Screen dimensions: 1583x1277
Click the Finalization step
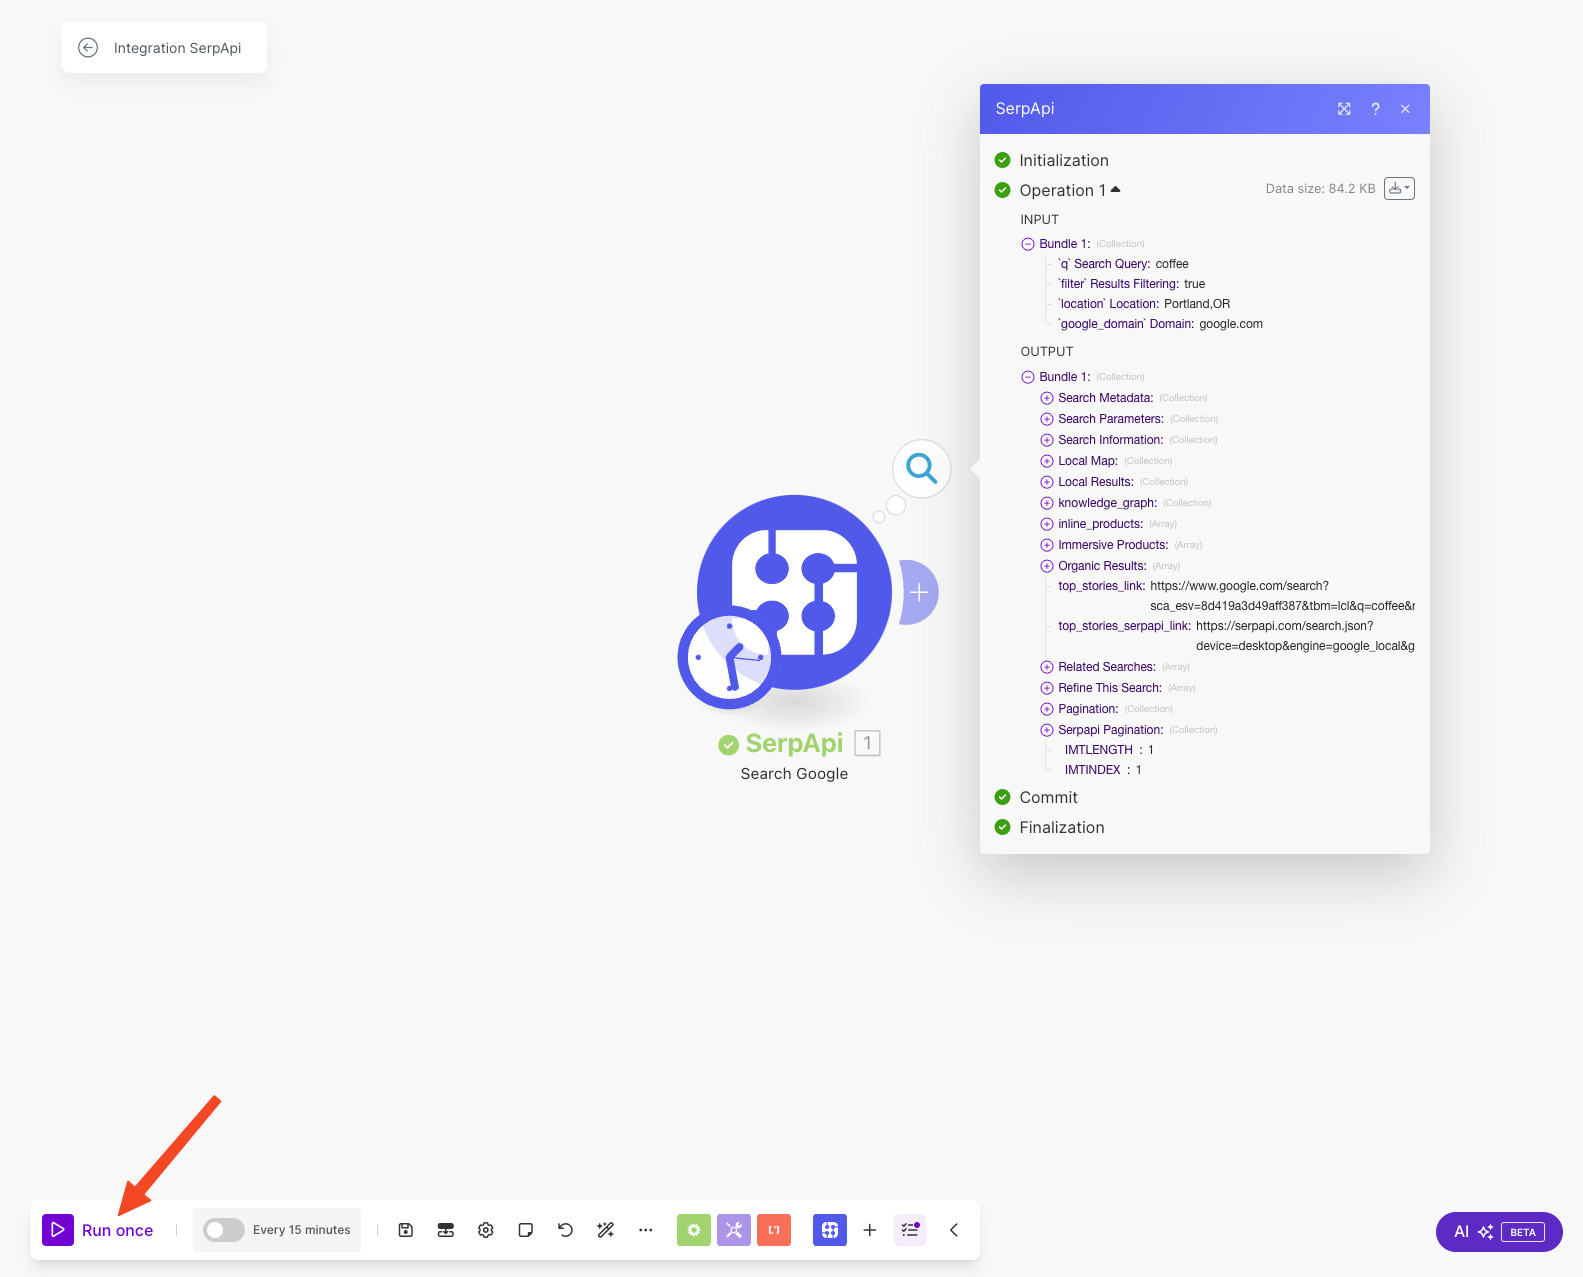(x=1062, y=827)
